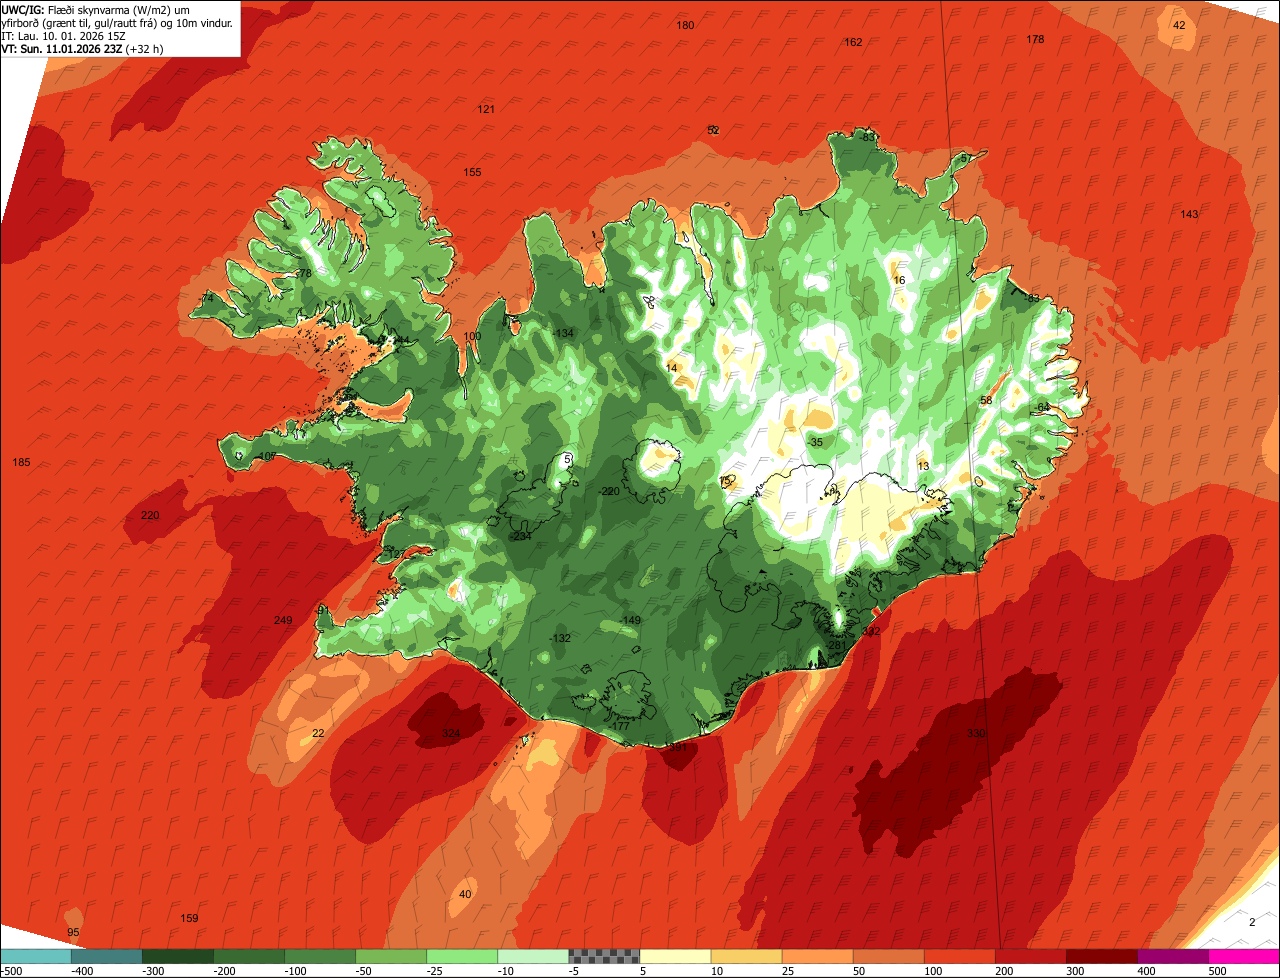
Task: Click the -177 value near the south coast
Action: (x=620, y=726)
